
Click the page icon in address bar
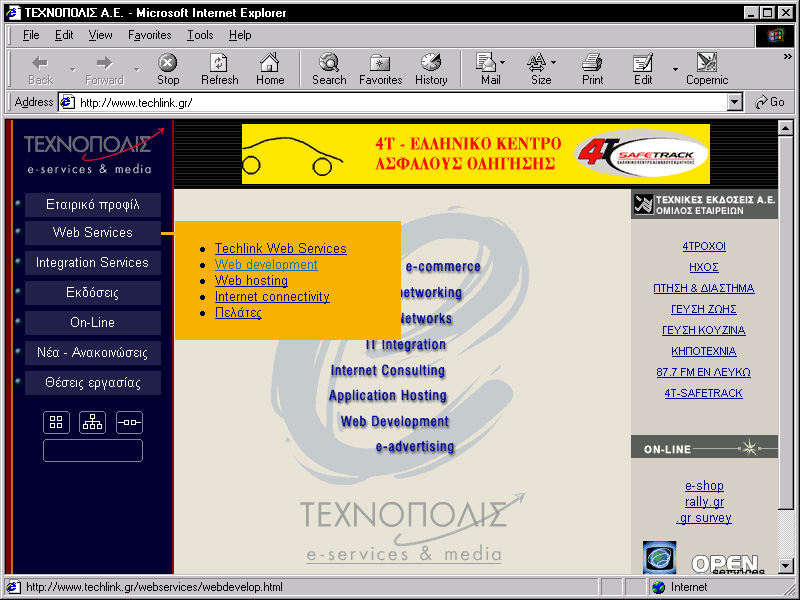pos(67,103)
